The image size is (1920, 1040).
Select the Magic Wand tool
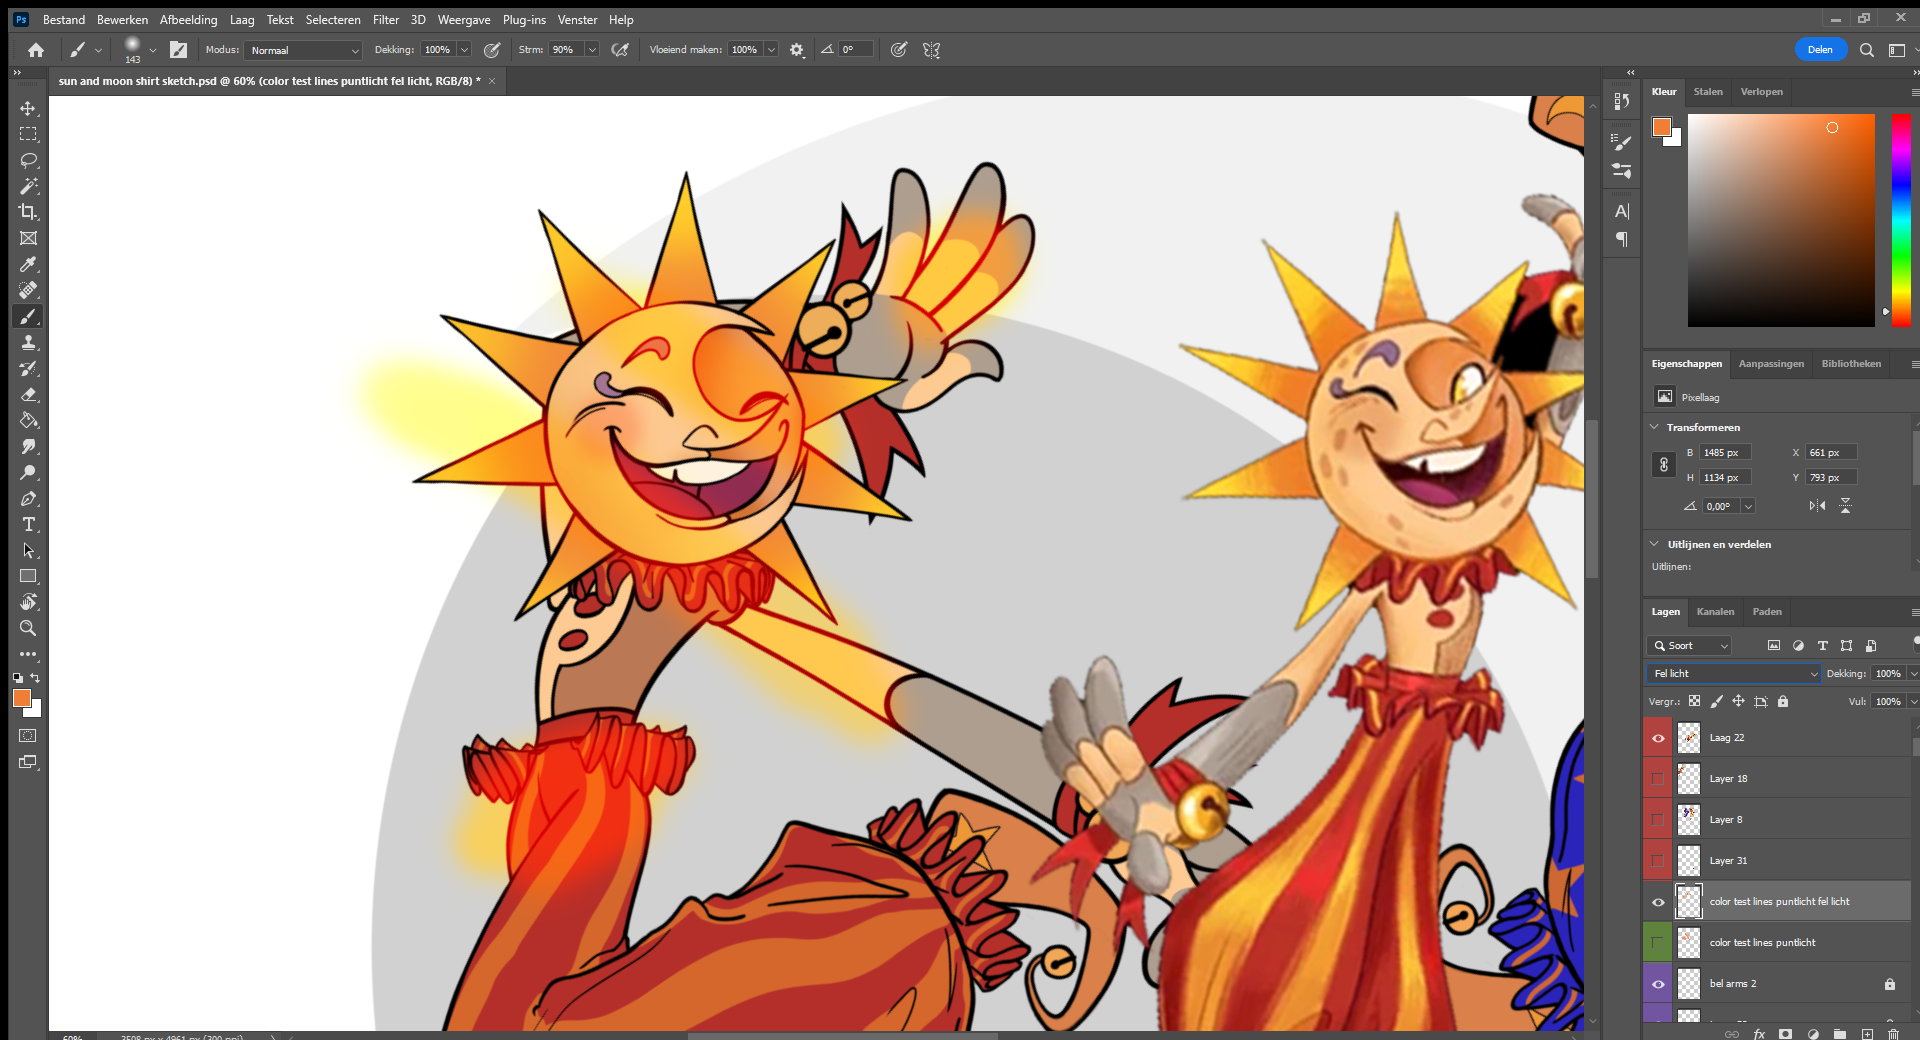[x=28, y=186]
